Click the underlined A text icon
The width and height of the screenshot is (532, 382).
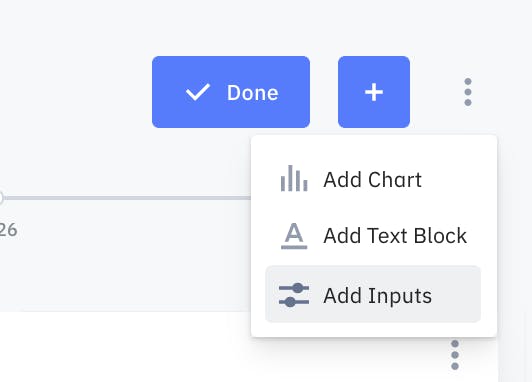click(x=294, y=236)
